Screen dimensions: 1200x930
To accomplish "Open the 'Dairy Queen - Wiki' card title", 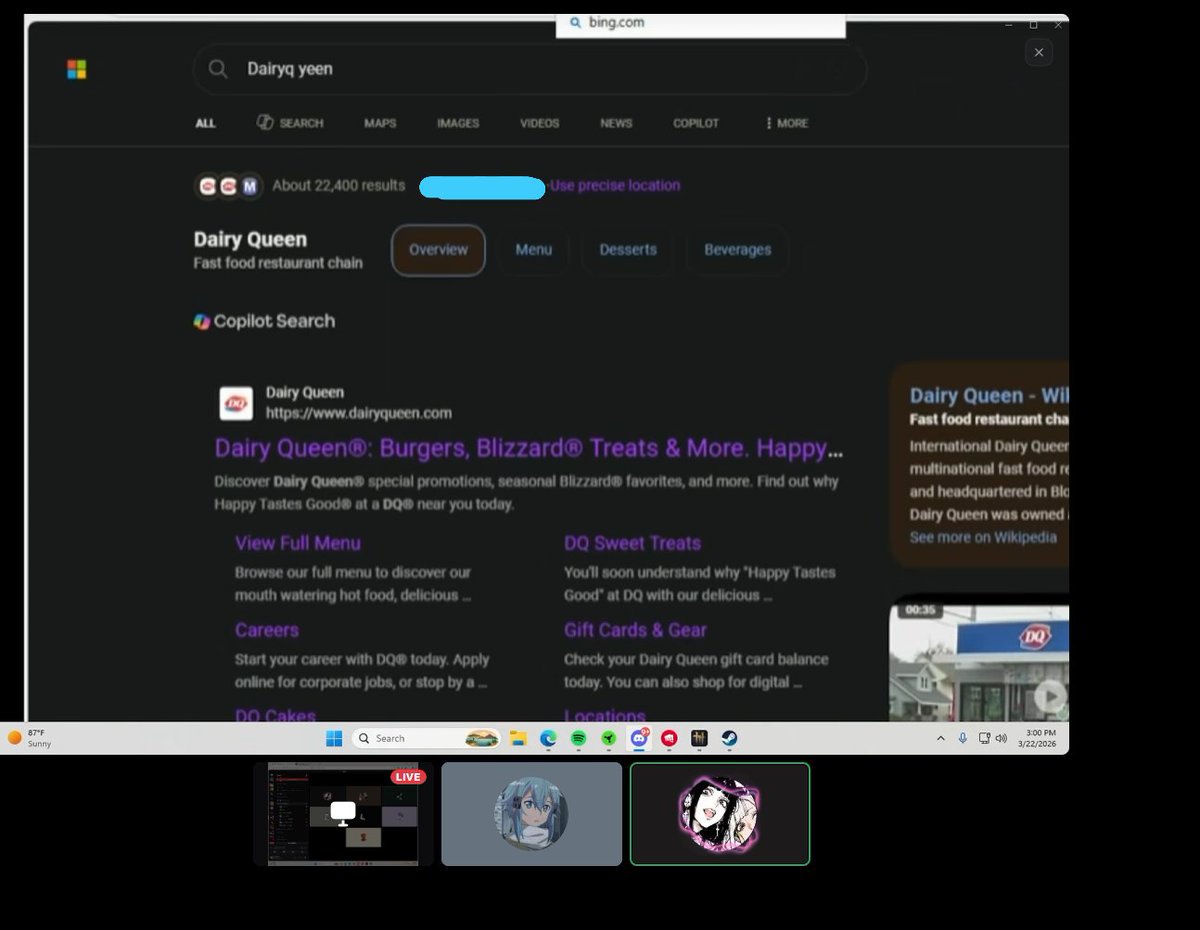I will [988, 396].
